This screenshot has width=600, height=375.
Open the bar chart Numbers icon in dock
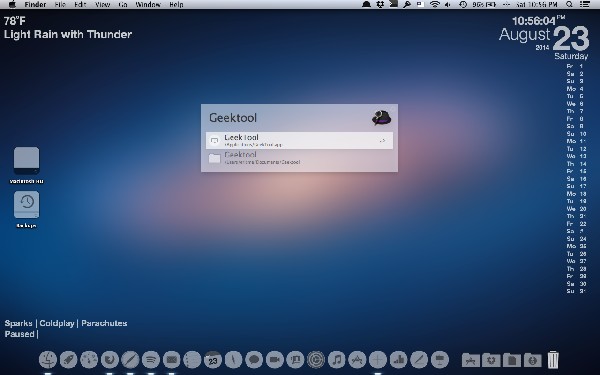click(x=399, y=360)
